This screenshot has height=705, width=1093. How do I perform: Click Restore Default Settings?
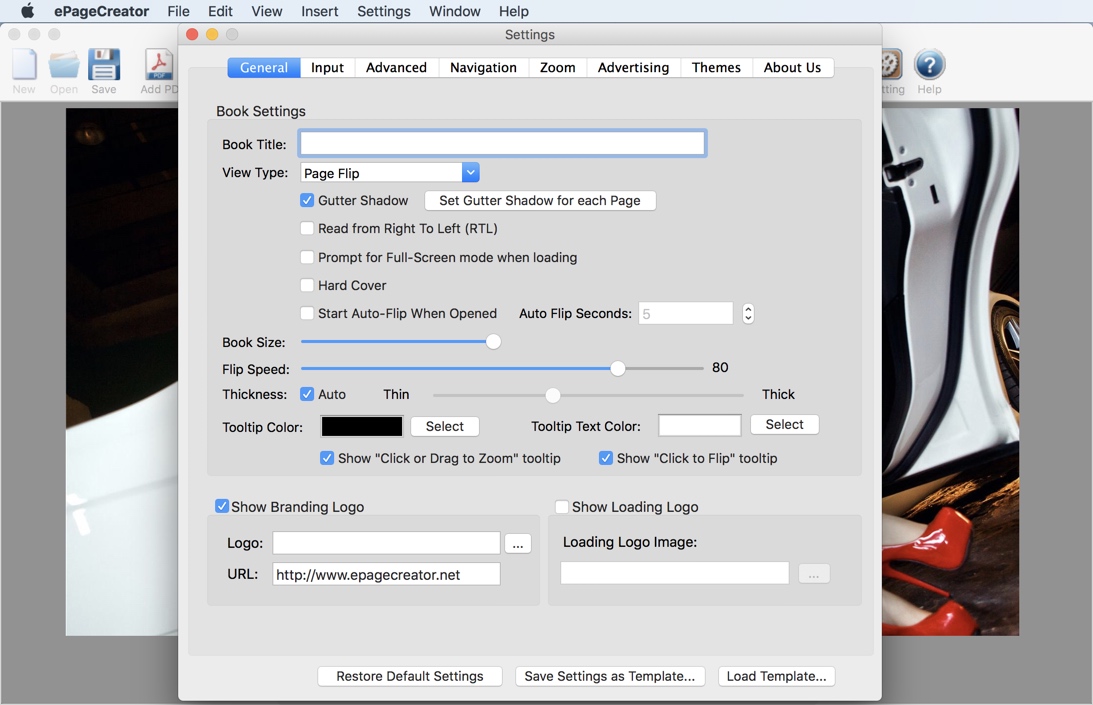point(410,676)
